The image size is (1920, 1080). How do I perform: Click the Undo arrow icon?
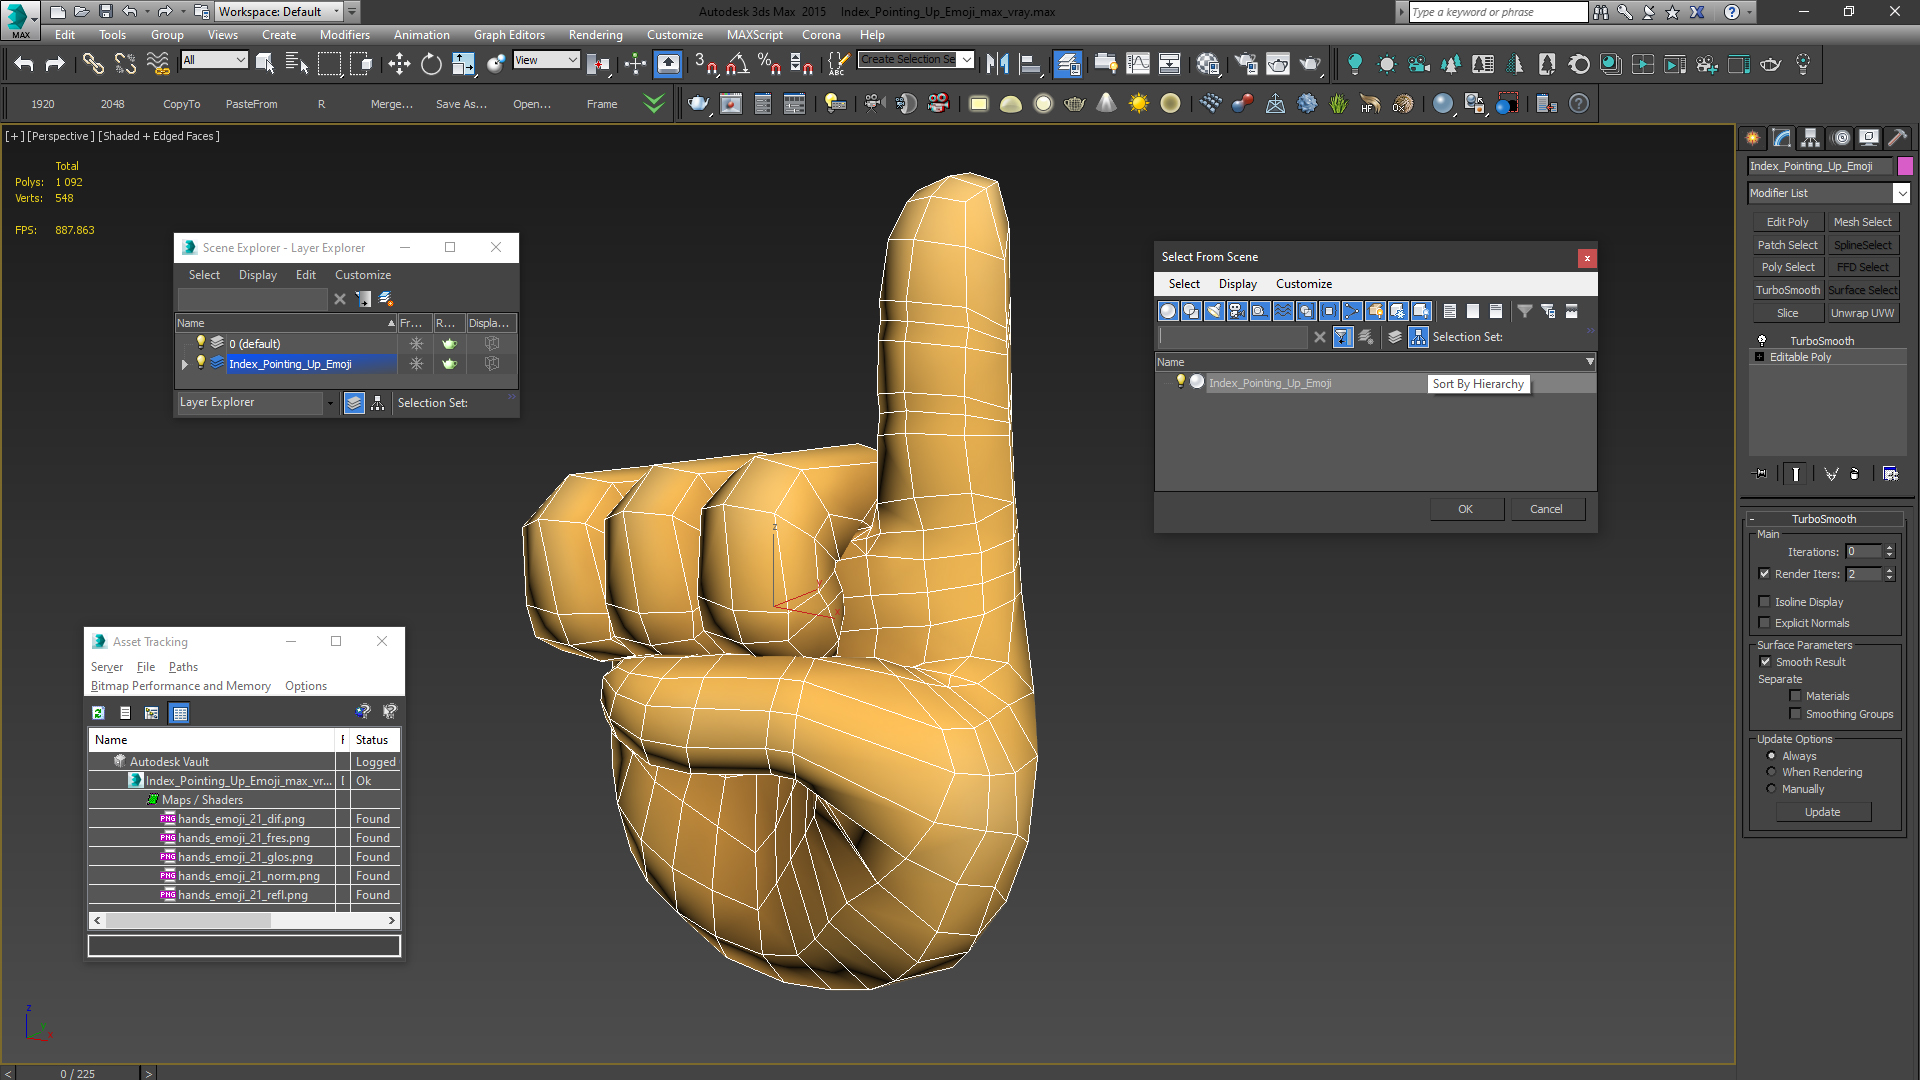pos(24,64)
